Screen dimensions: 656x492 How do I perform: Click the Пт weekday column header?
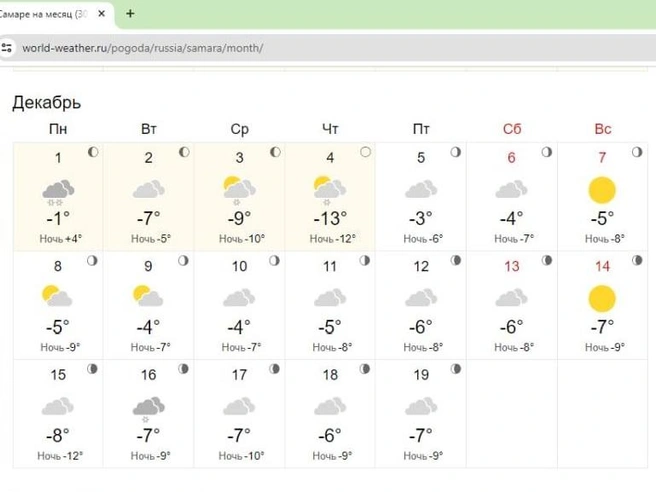pyautogui.click(x=421, y=129)
